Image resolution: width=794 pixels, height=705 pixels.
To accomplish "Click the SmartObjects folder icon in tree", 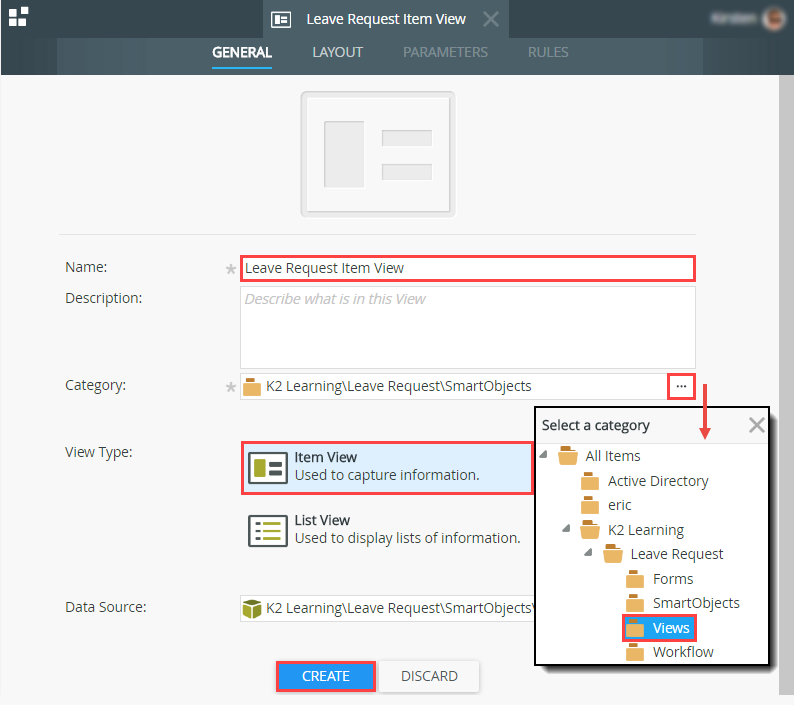I will (x=635, y=603).
